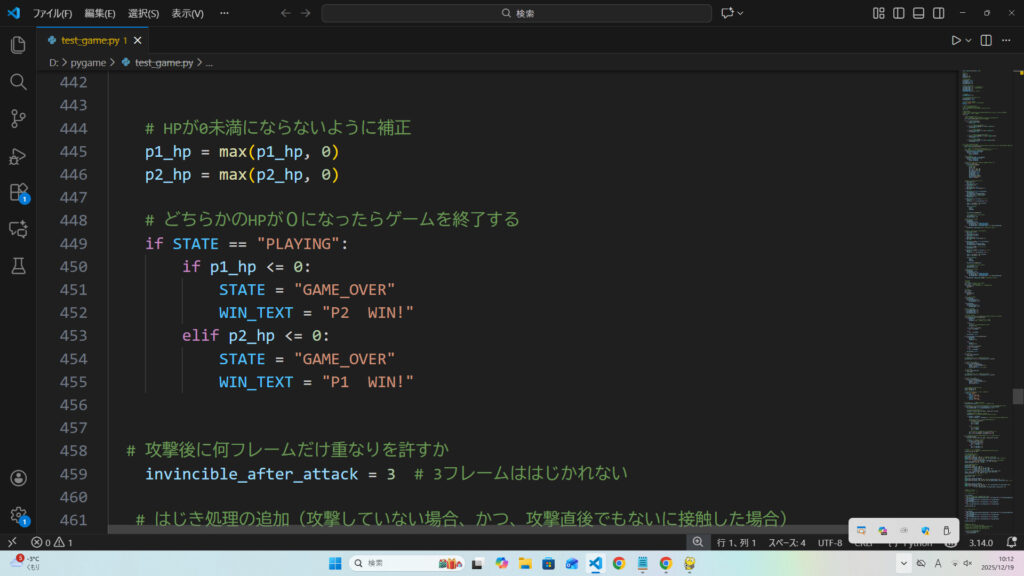Show hidden system tray icons chevron
Screen dimensions: 1024x576
(x=904, y=563)
